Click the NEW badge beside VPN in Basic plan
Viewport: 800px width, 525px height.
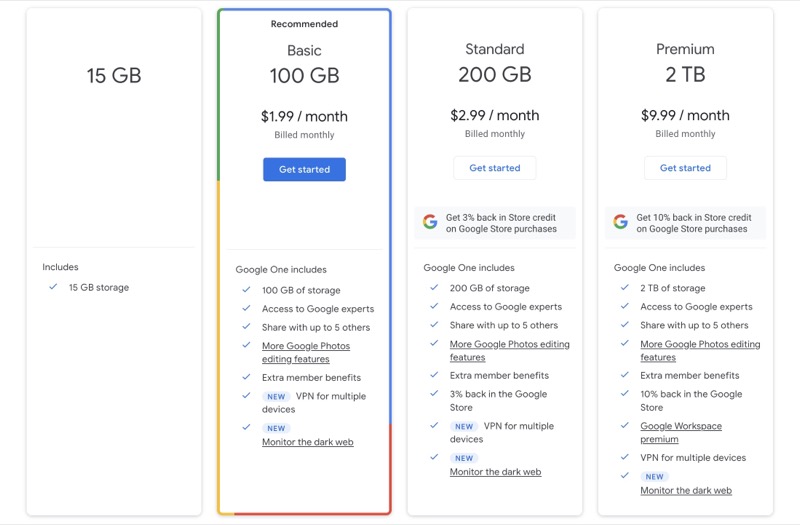pos(276,396)
